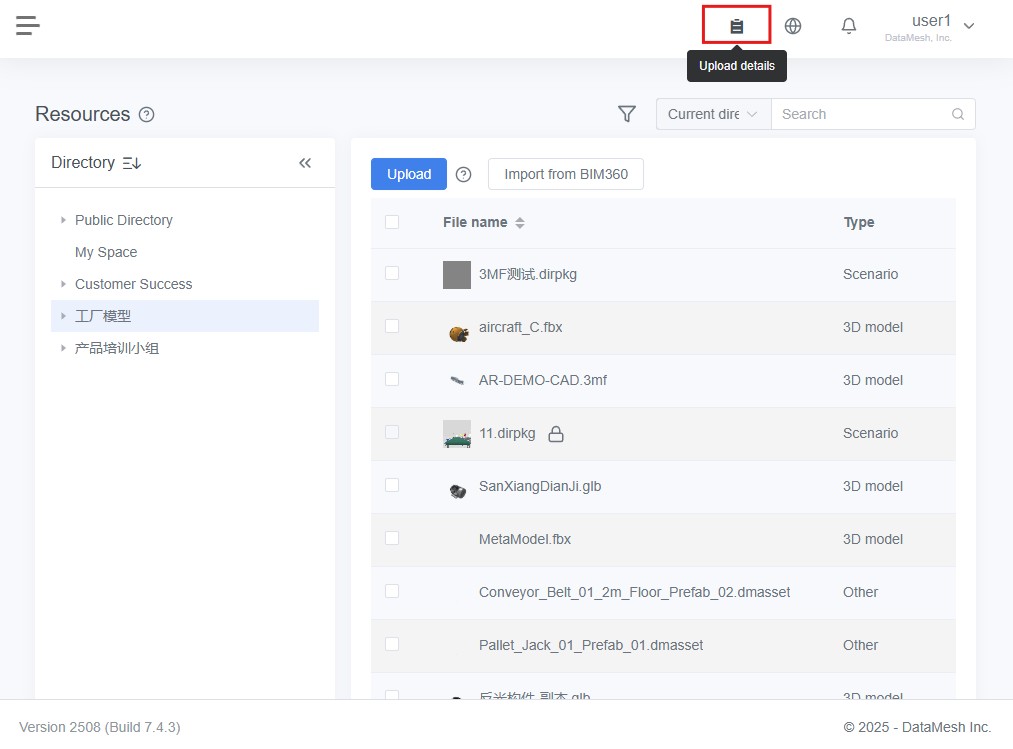
Task: Click the help icon beside Resources title
Action: (x=147, y=115)
